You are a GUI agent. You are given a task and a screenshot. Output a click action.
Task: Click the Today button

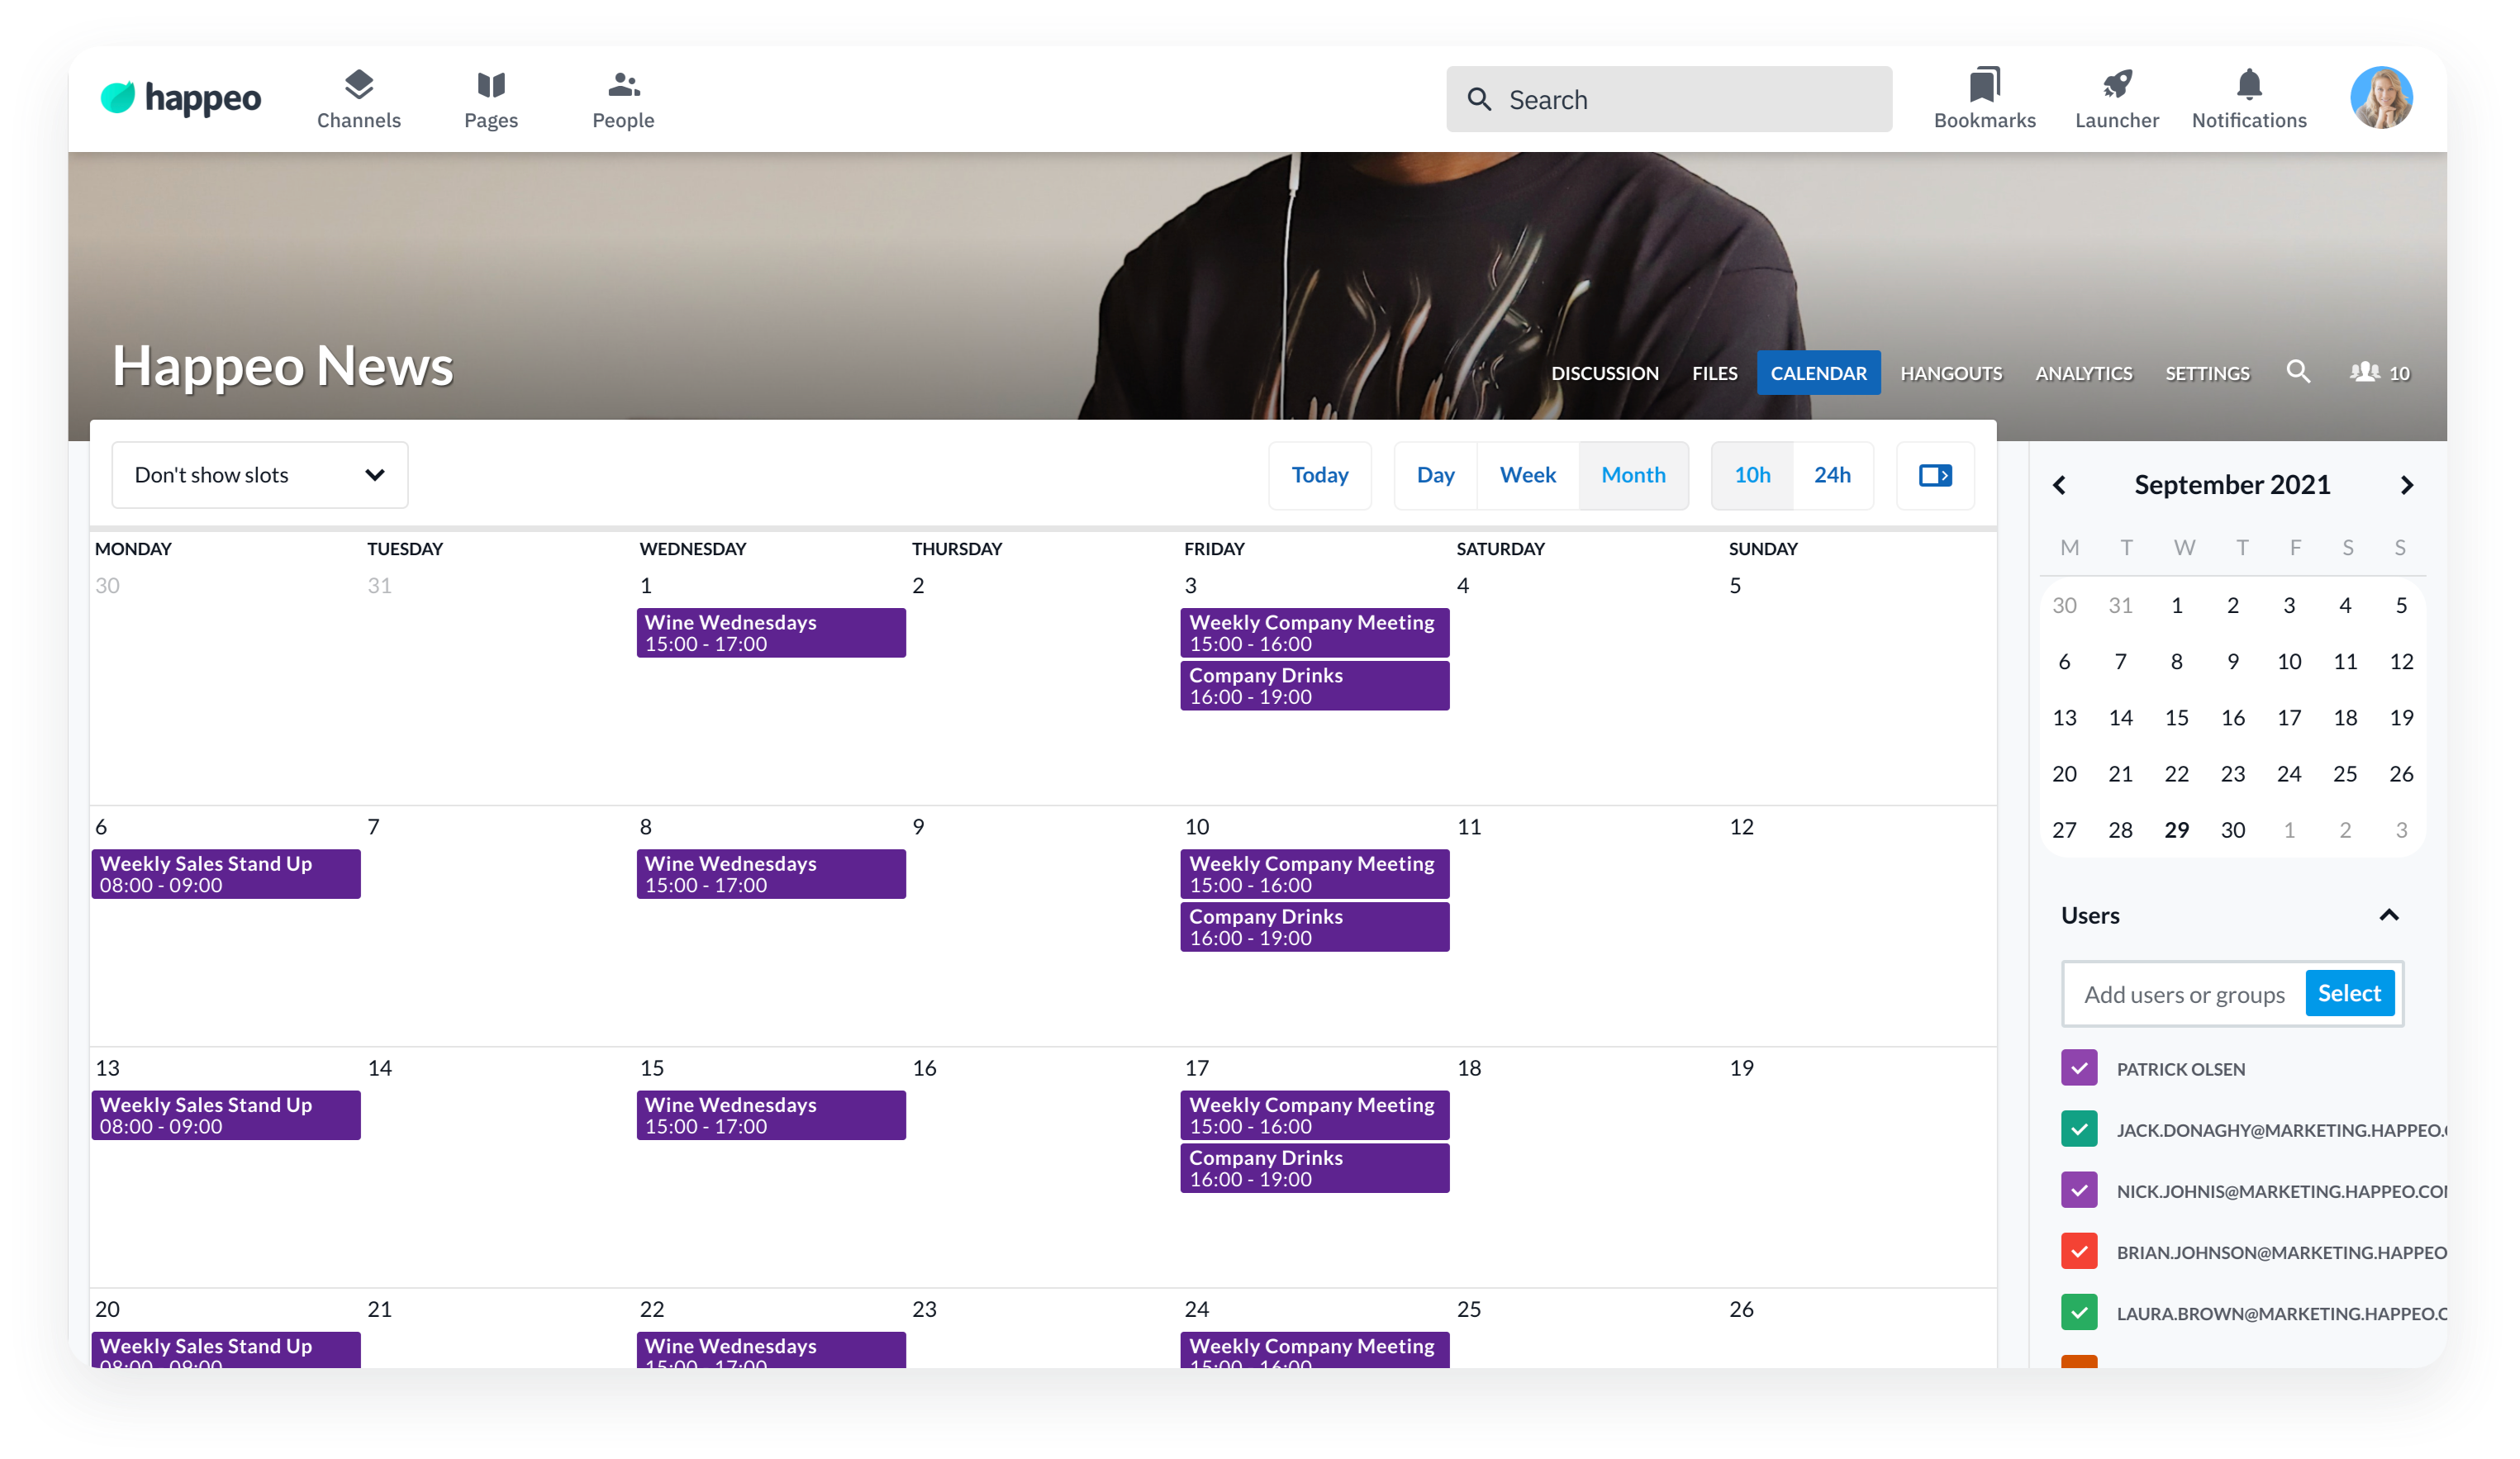coord(1319,475)
